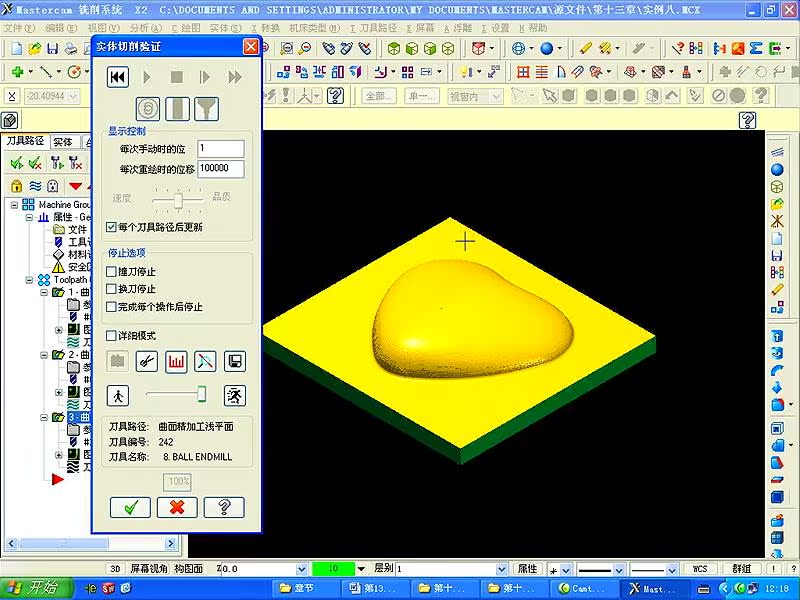Viewport: 800px width, 600px height.
Task: Open the Z depth dropdown in status bar
Action: (302, 569)
